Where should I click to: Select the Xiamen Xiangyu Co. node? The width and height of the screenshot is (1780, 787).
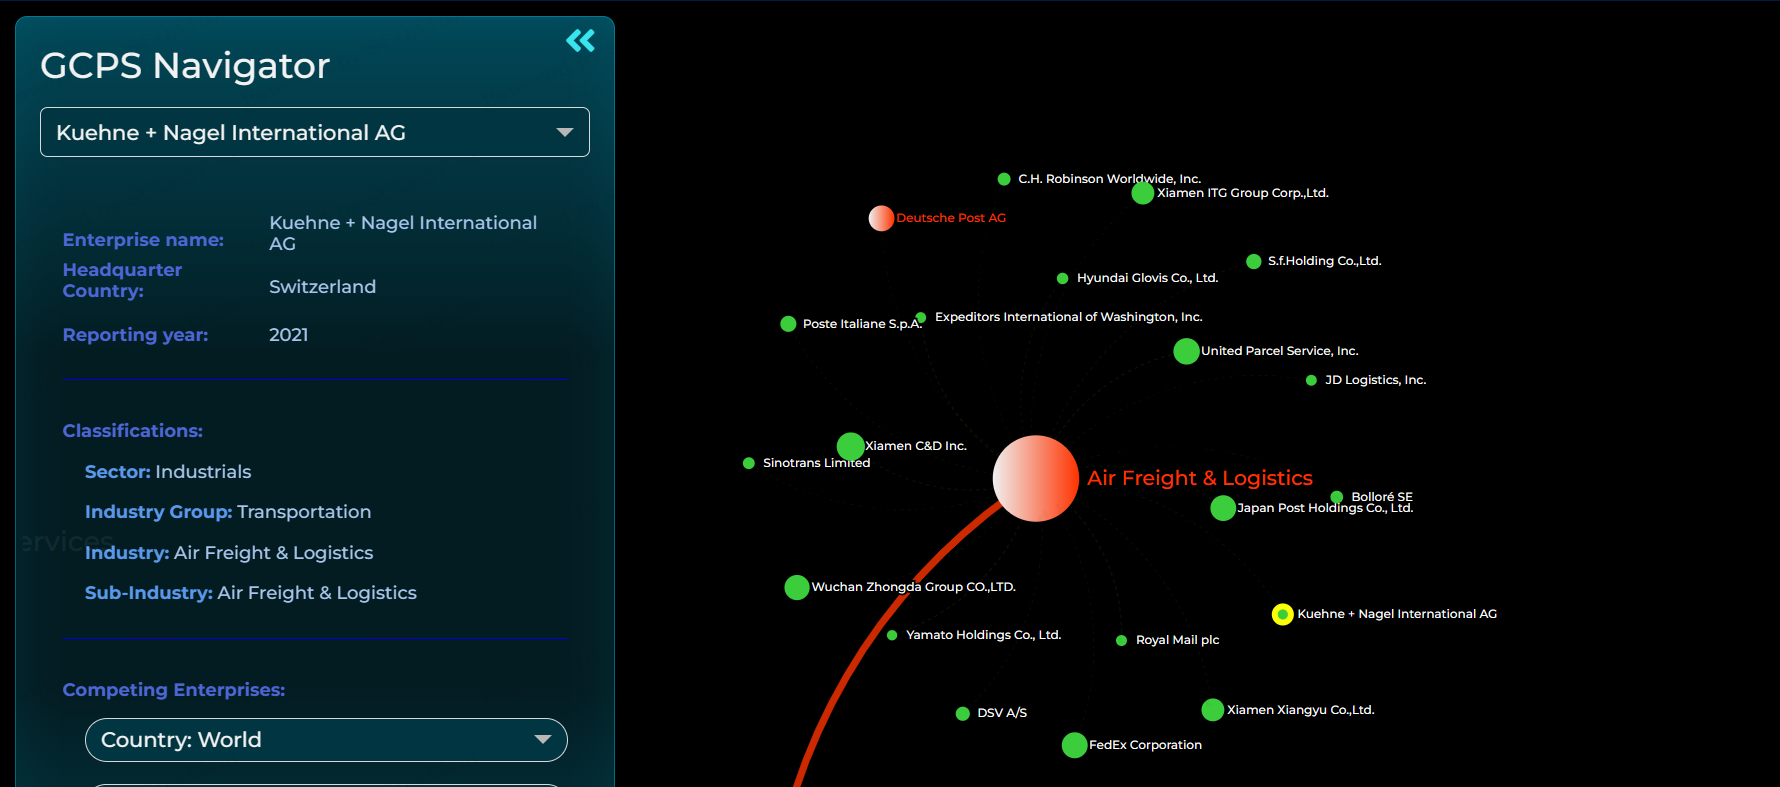click(1212, 710)
